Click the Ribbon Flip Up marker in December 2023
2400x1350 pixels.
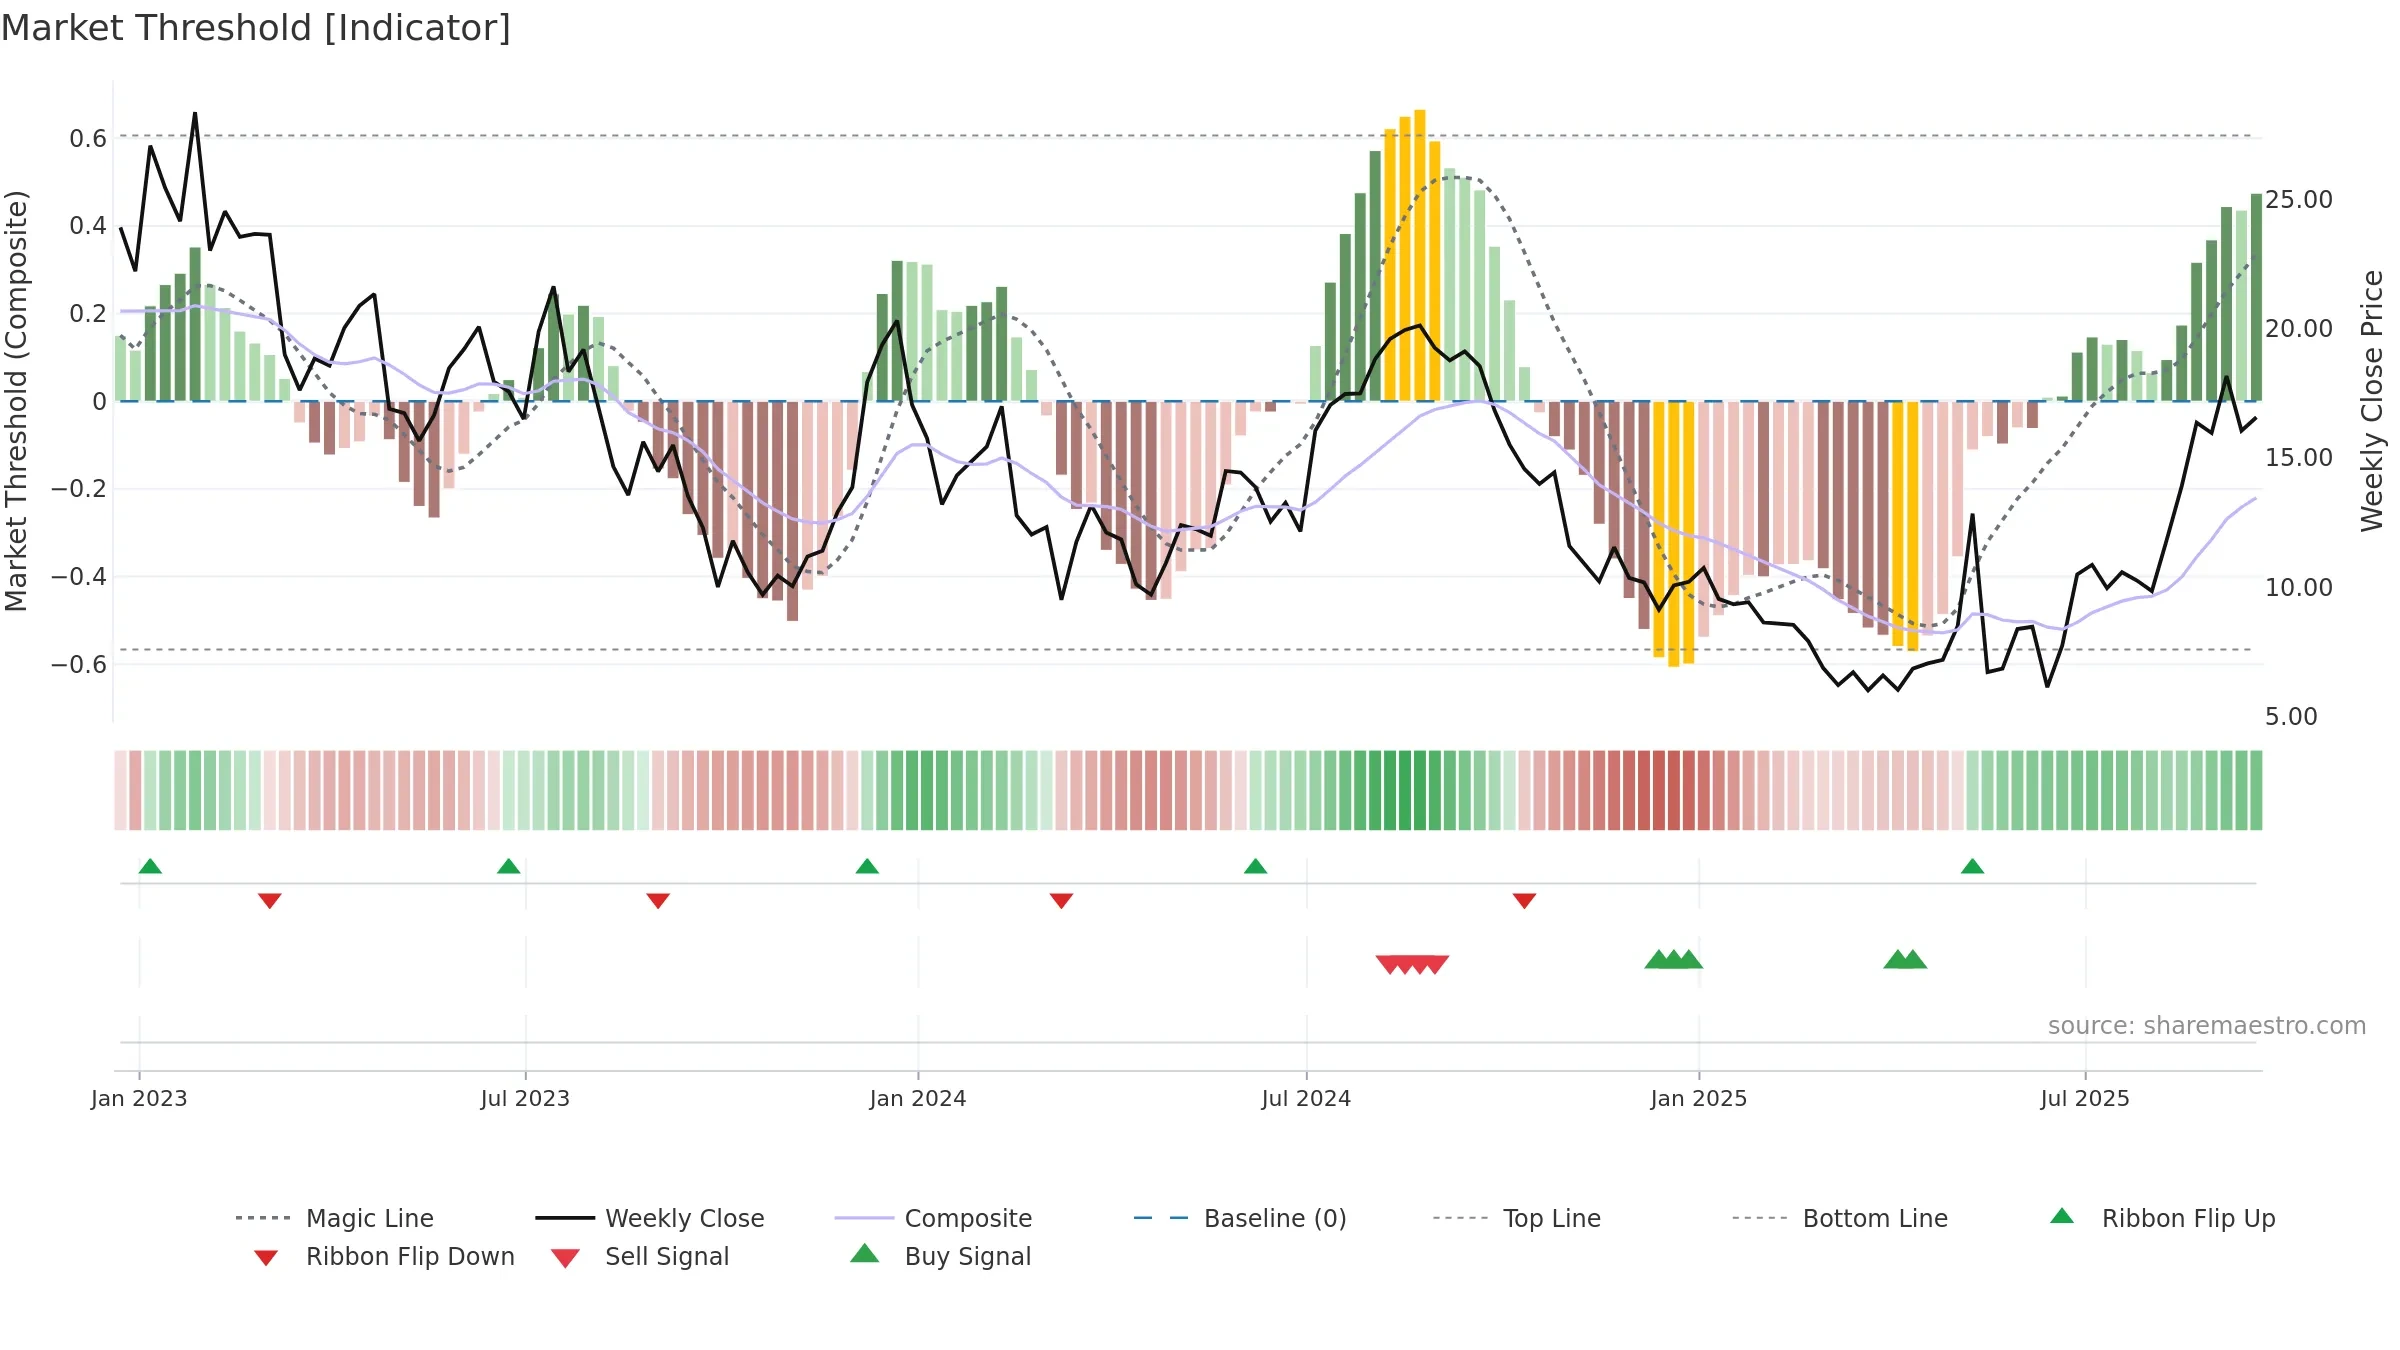(x=867, y=866)
